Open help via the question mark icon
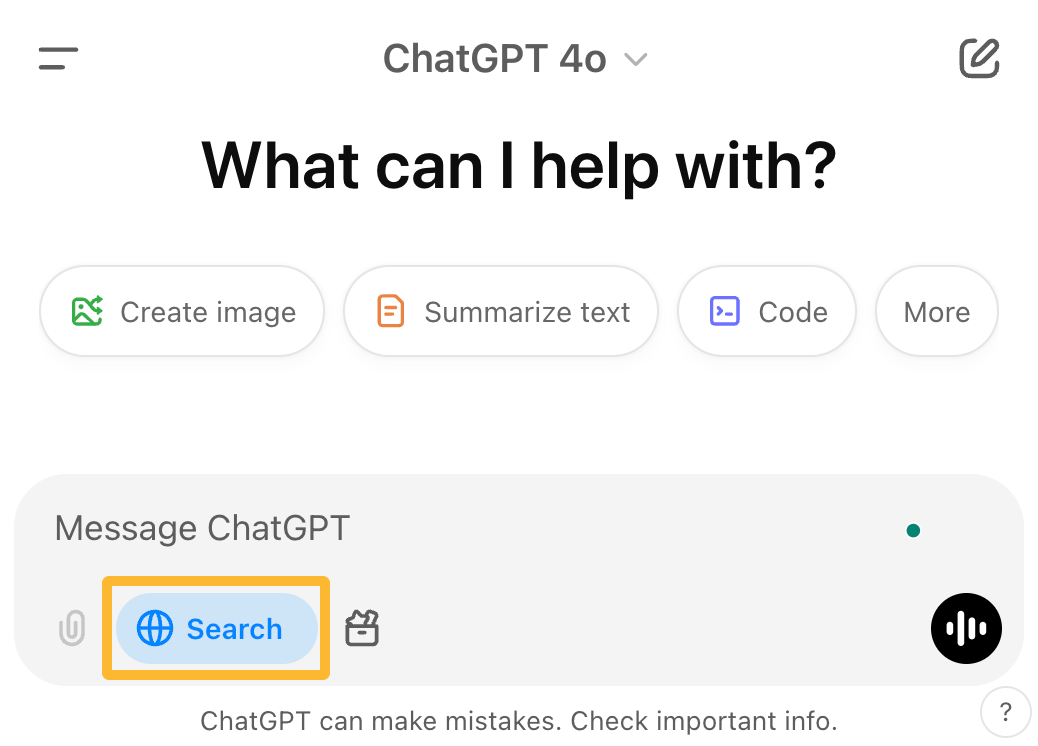Viewport: 1038px width, 746px height. [x=1005, y=712]
